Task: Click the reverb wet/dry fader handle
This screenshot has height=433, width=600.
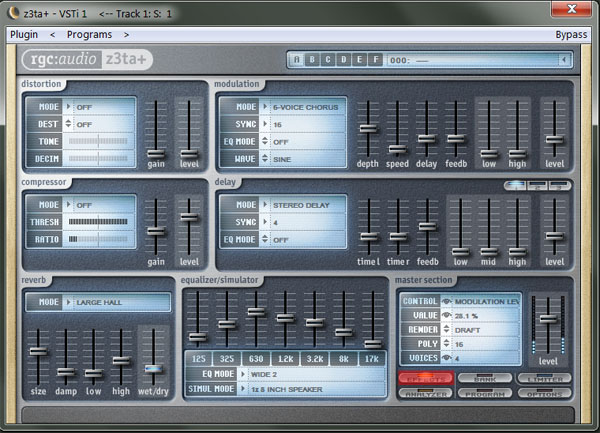Action: [153, 369]
